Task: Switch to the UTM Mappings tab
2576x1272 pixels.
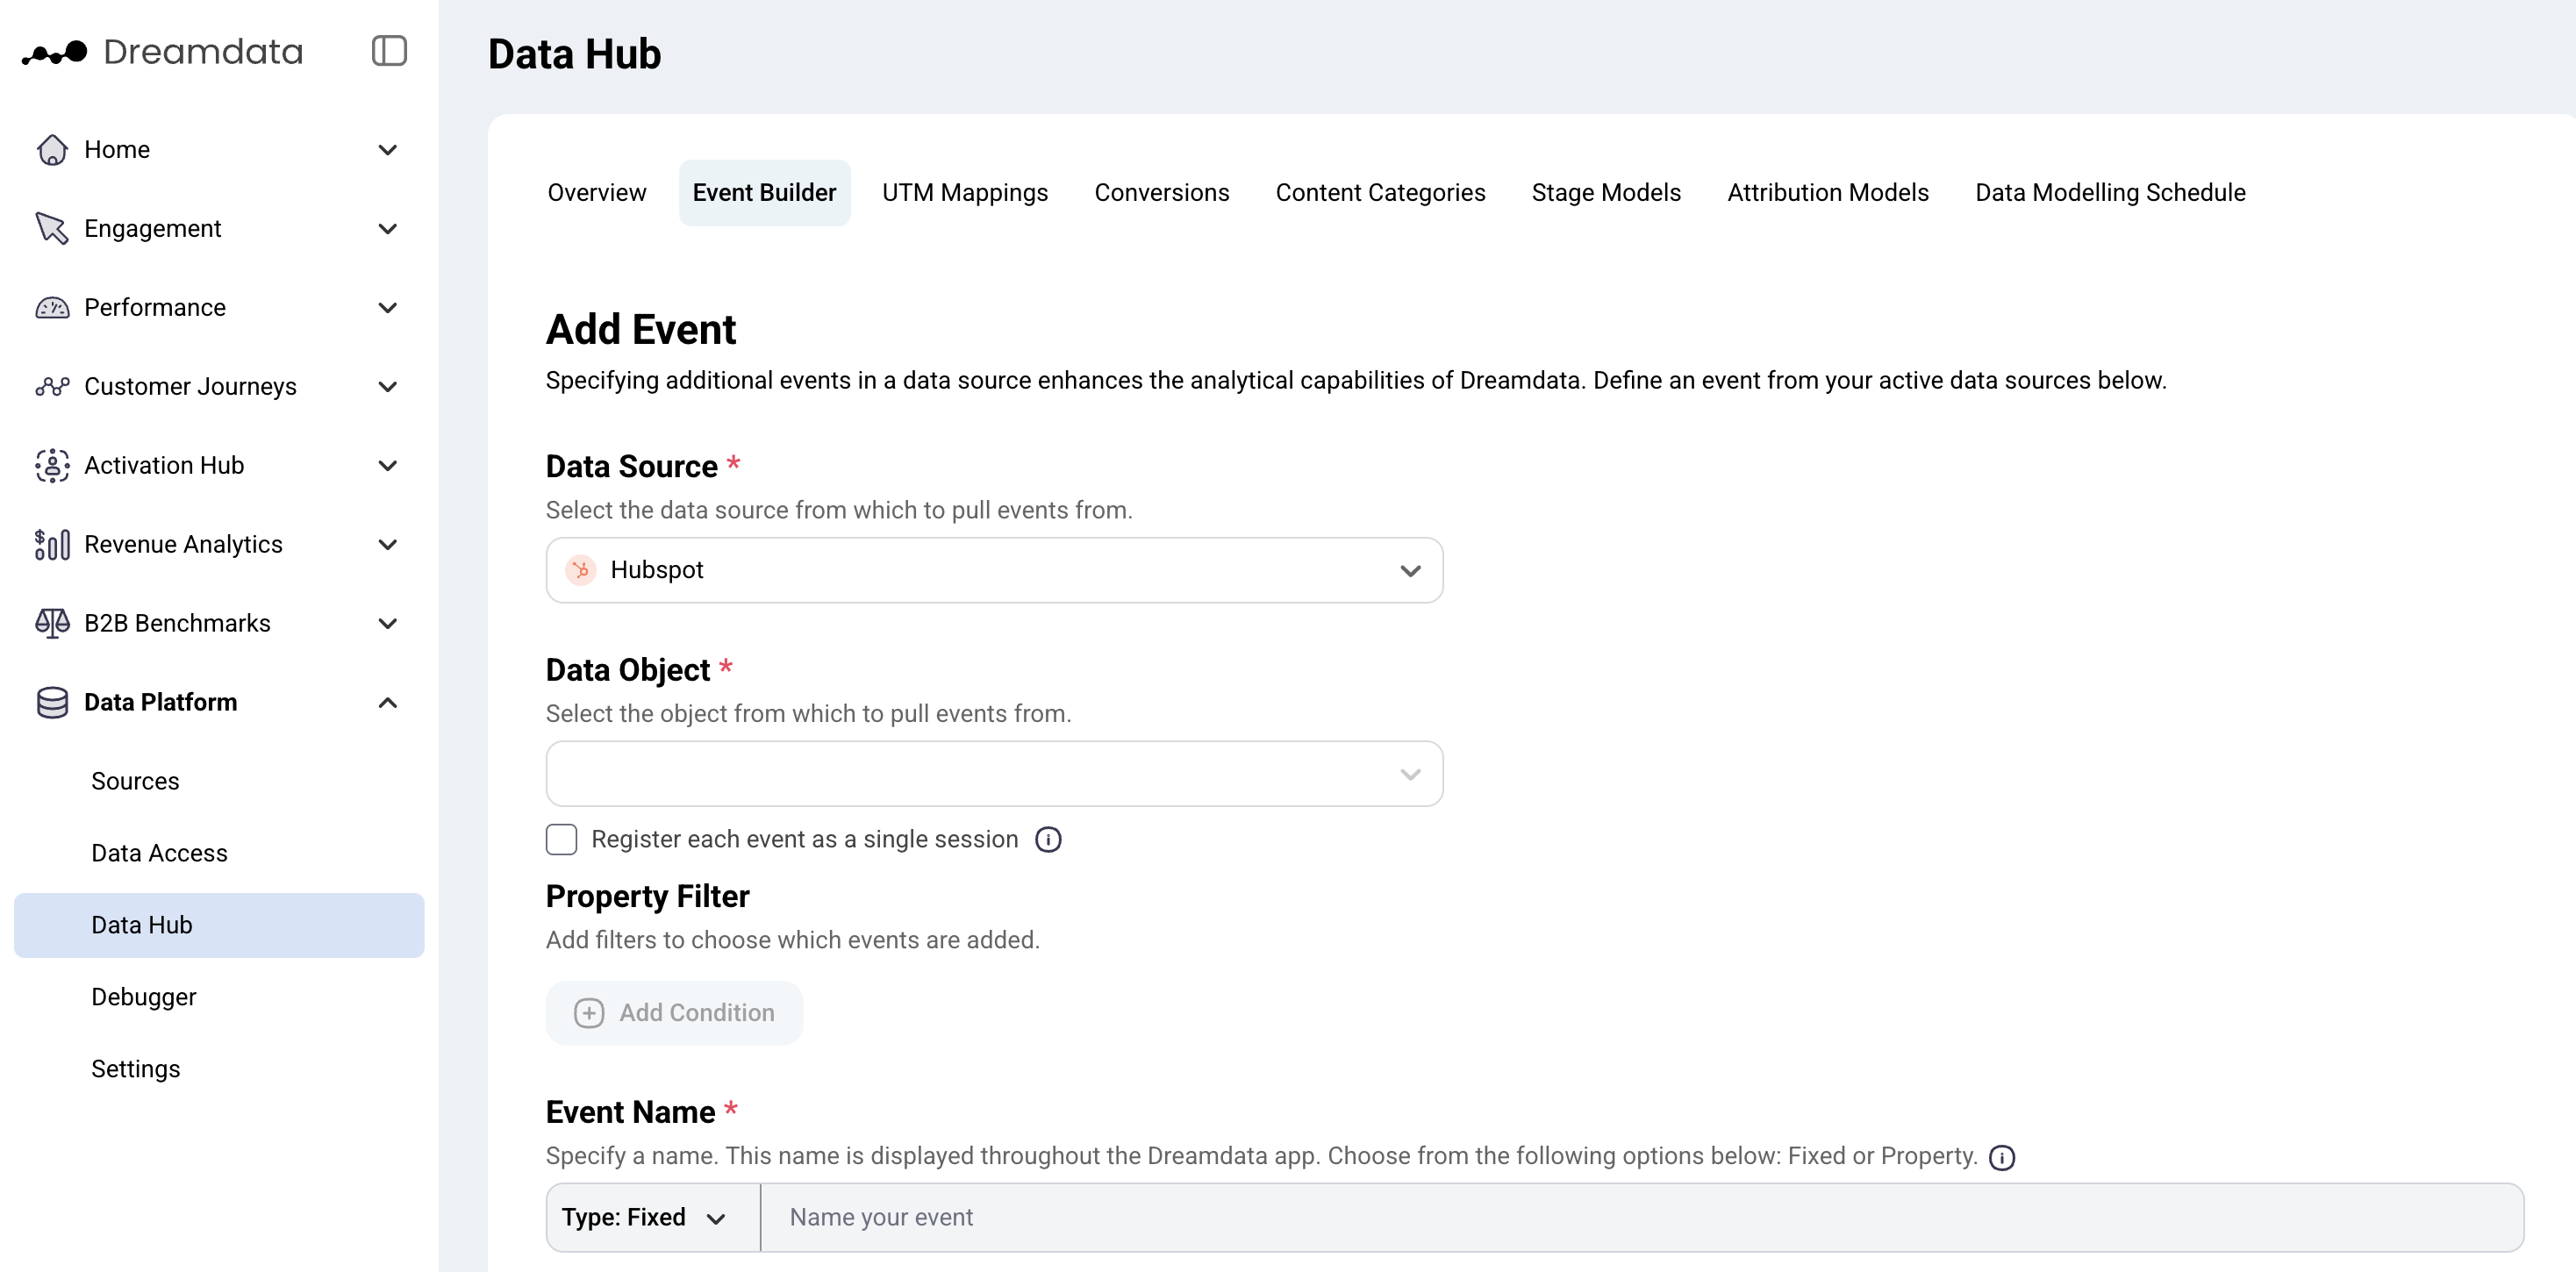Action: pos(964,192)
